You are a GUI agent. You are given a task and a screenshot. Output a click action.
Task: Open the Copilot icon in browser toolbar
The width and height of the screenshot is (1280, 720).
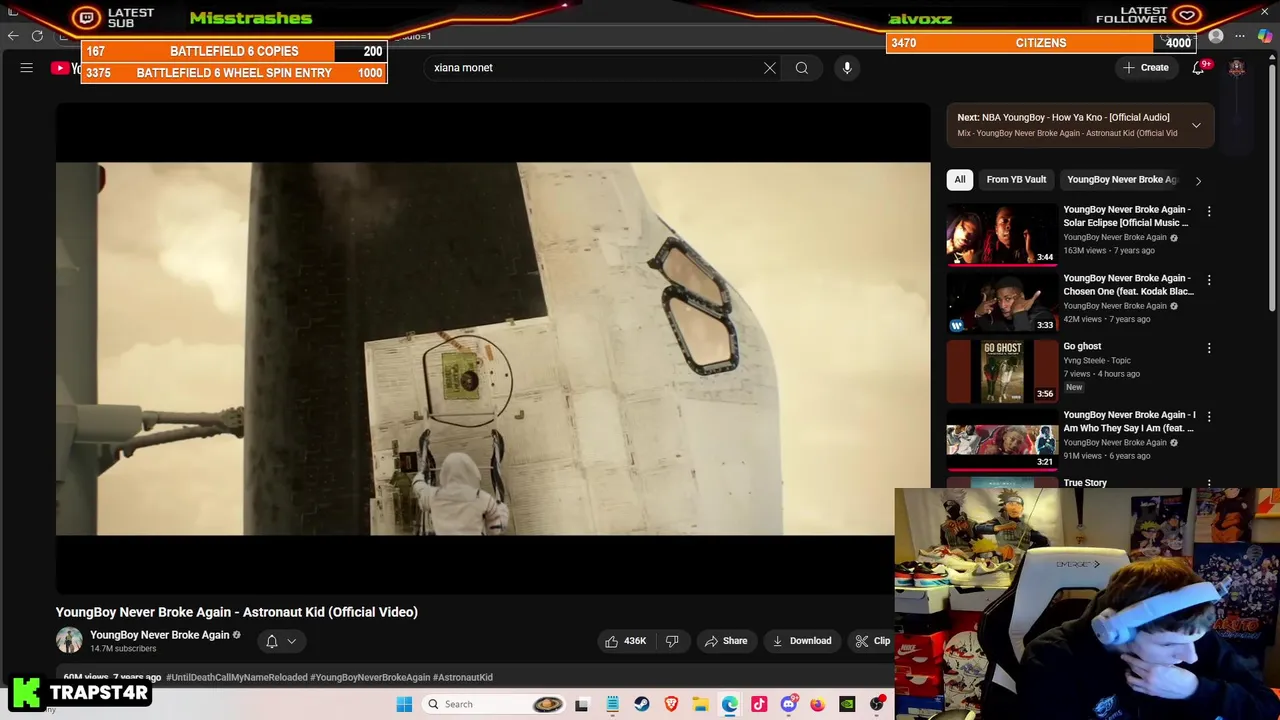1265,37
